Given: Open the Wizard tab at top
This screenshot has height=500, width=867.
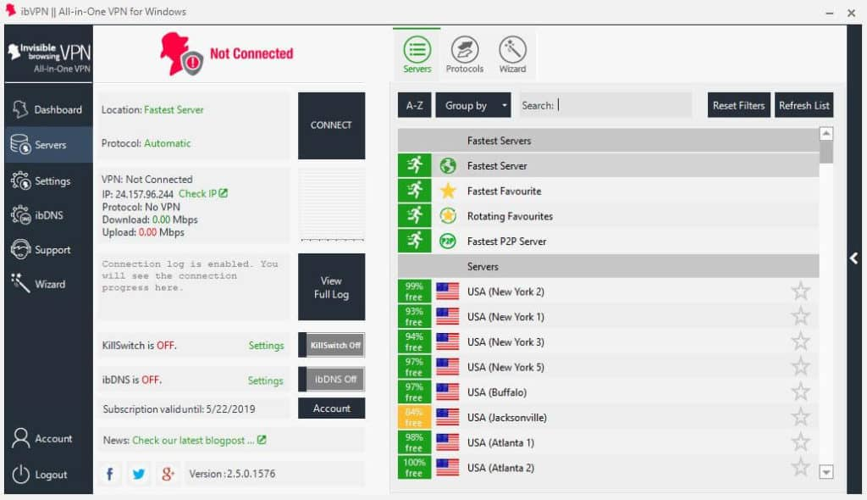Looking at the screenshot, I should (512, 52).
